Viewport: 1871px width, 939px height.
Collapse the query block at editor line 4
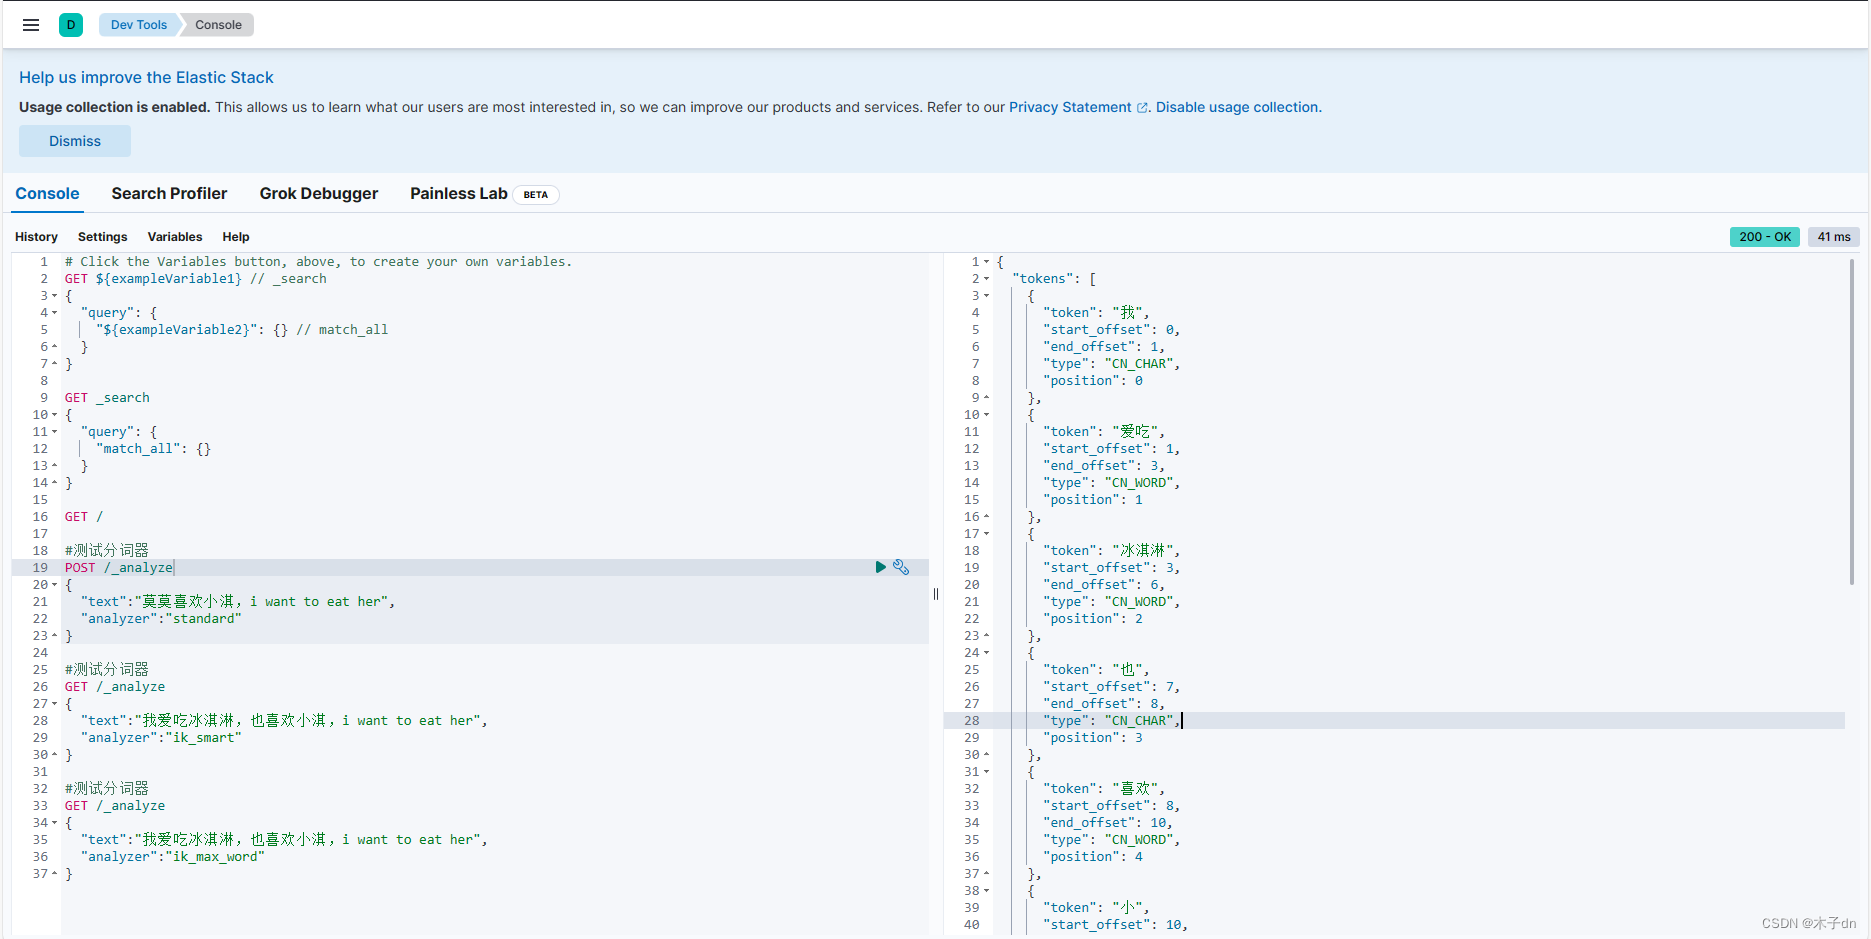tap(54, 313)
